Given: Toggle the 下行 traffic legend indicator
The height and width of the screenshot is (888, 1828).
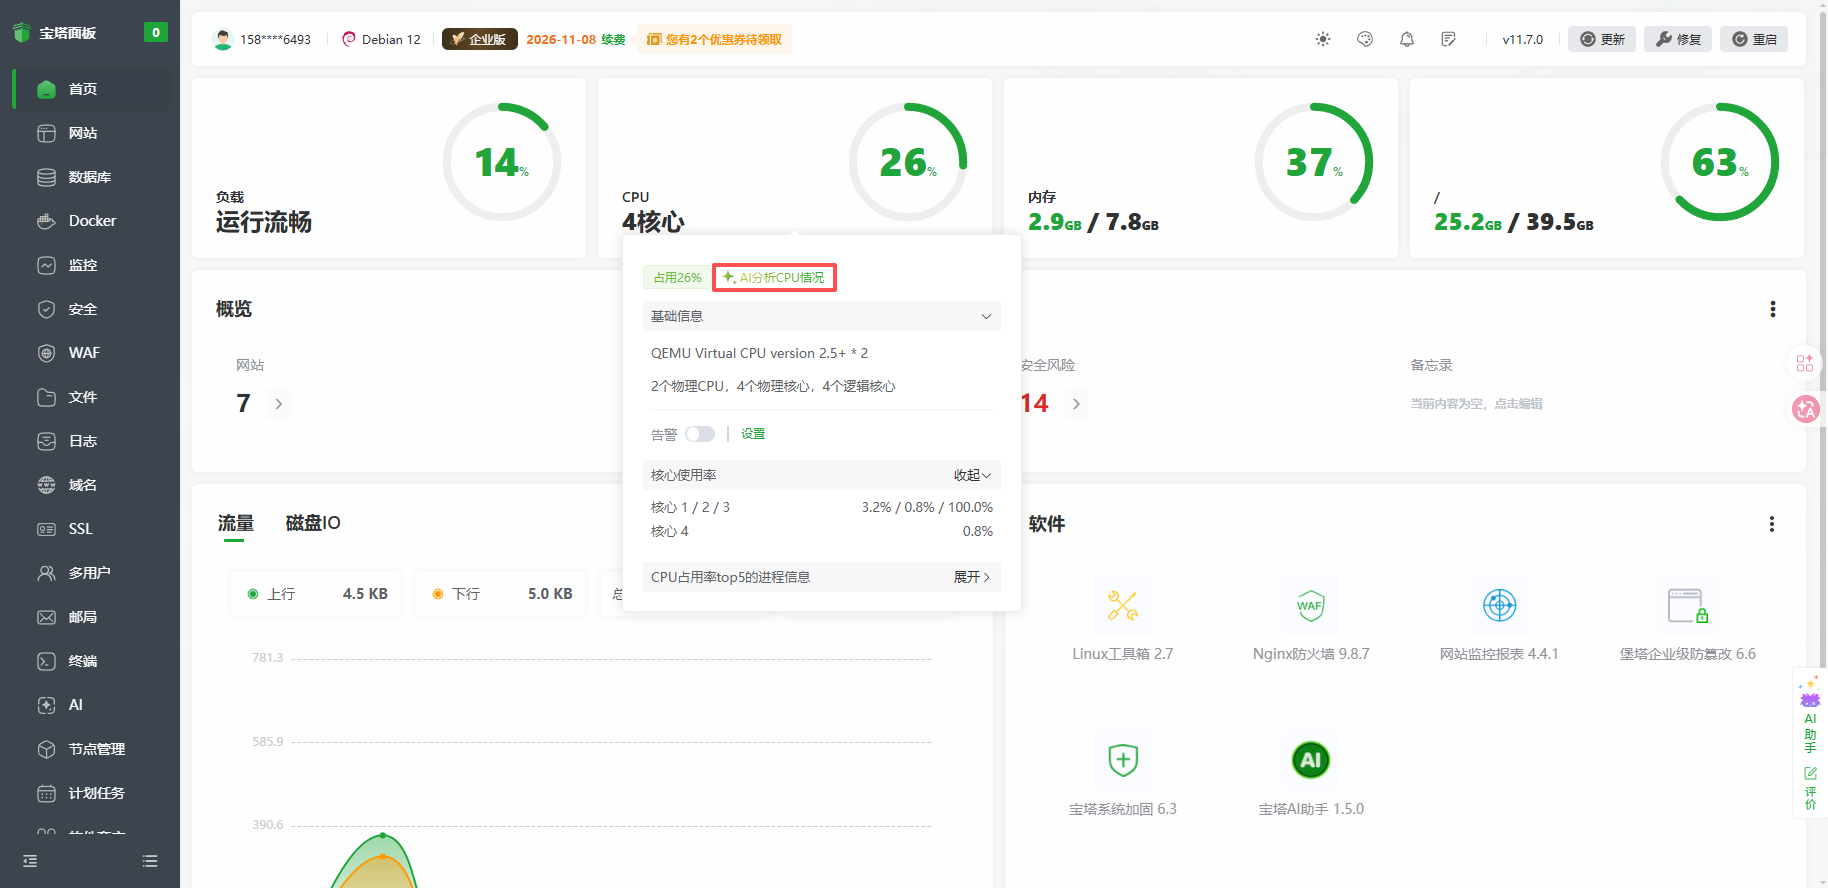Looking at the screenshot, I should (x=438, y=594).
